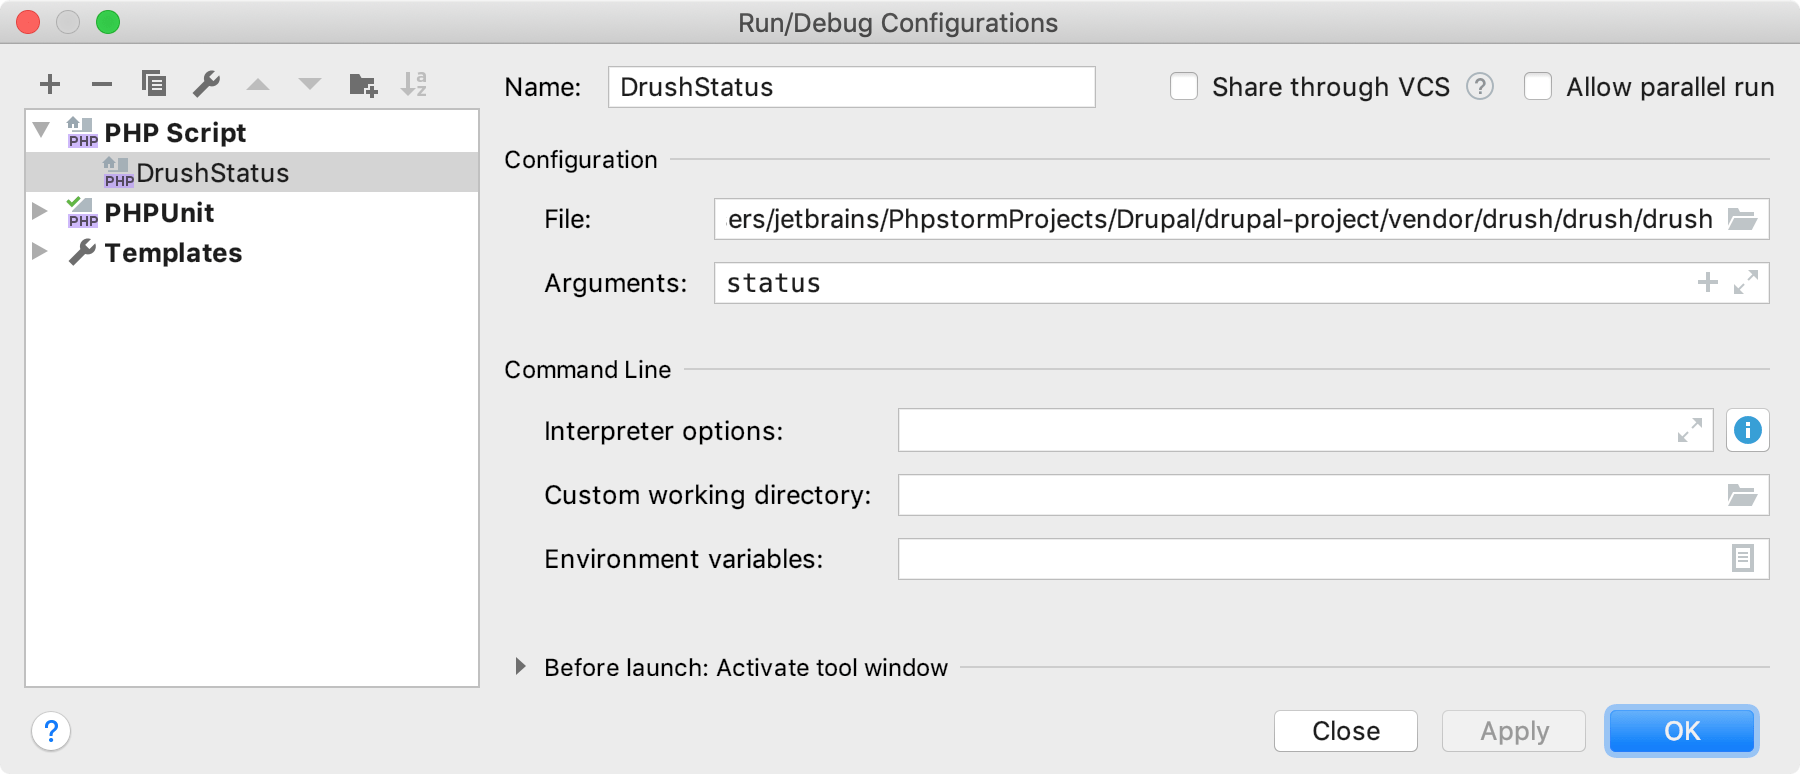1800x774 pixels.
Task: Select PHP Script group label
Action: 175,133
